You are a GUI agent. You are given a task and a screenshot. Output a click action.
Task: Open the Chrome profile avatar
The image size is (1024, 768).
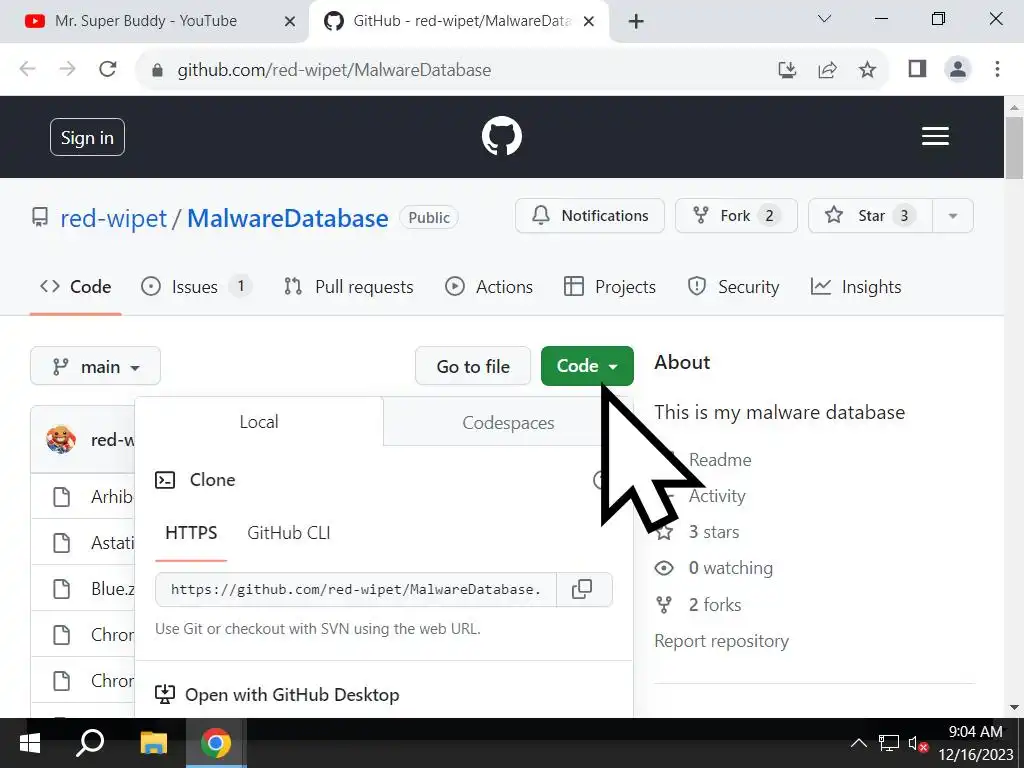click(x=957, y=69)
